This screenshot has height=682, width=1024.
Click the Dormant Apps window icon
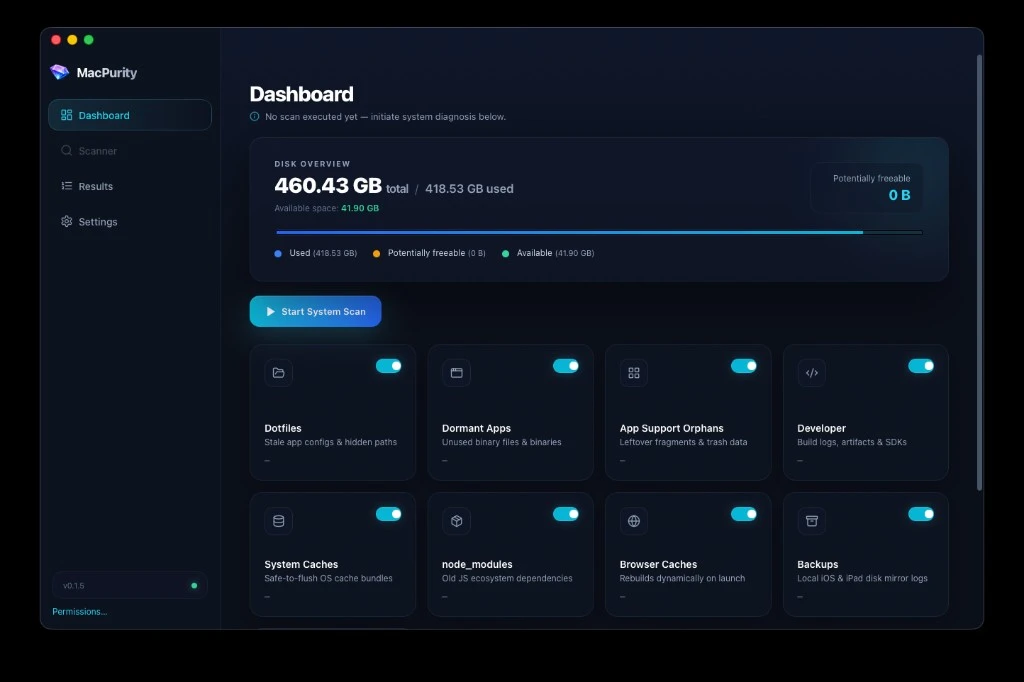tap(456, 372)
